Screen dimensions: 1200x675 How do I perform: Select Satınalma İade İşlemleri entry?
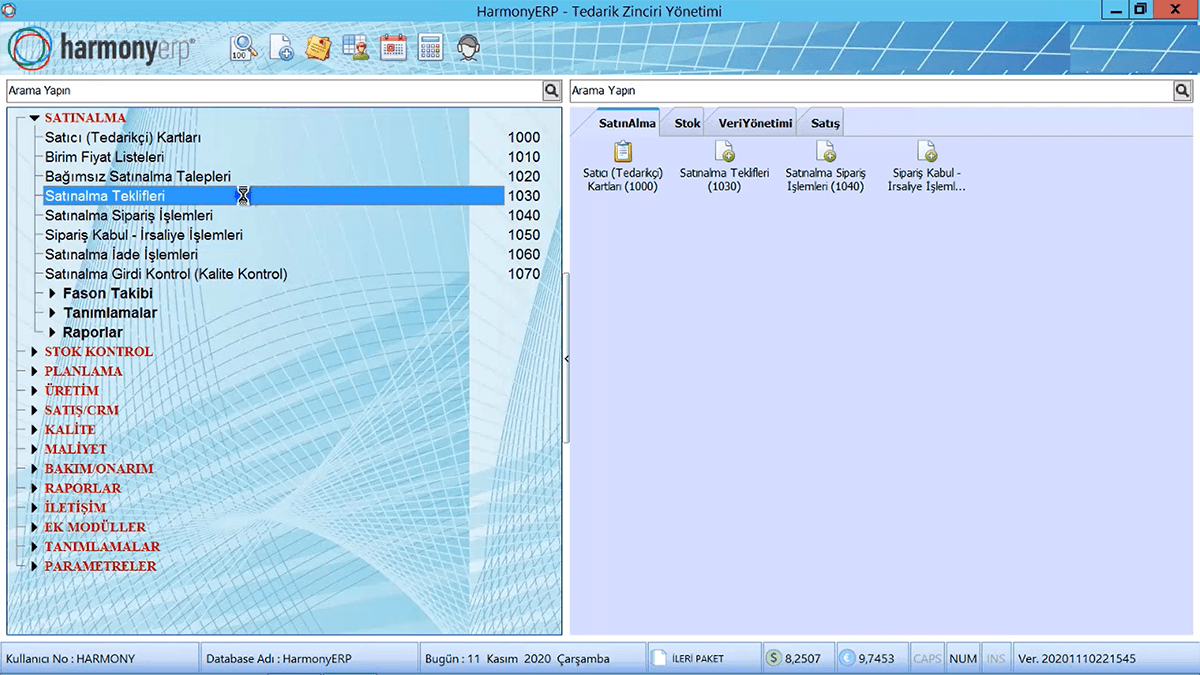(121, 255)
